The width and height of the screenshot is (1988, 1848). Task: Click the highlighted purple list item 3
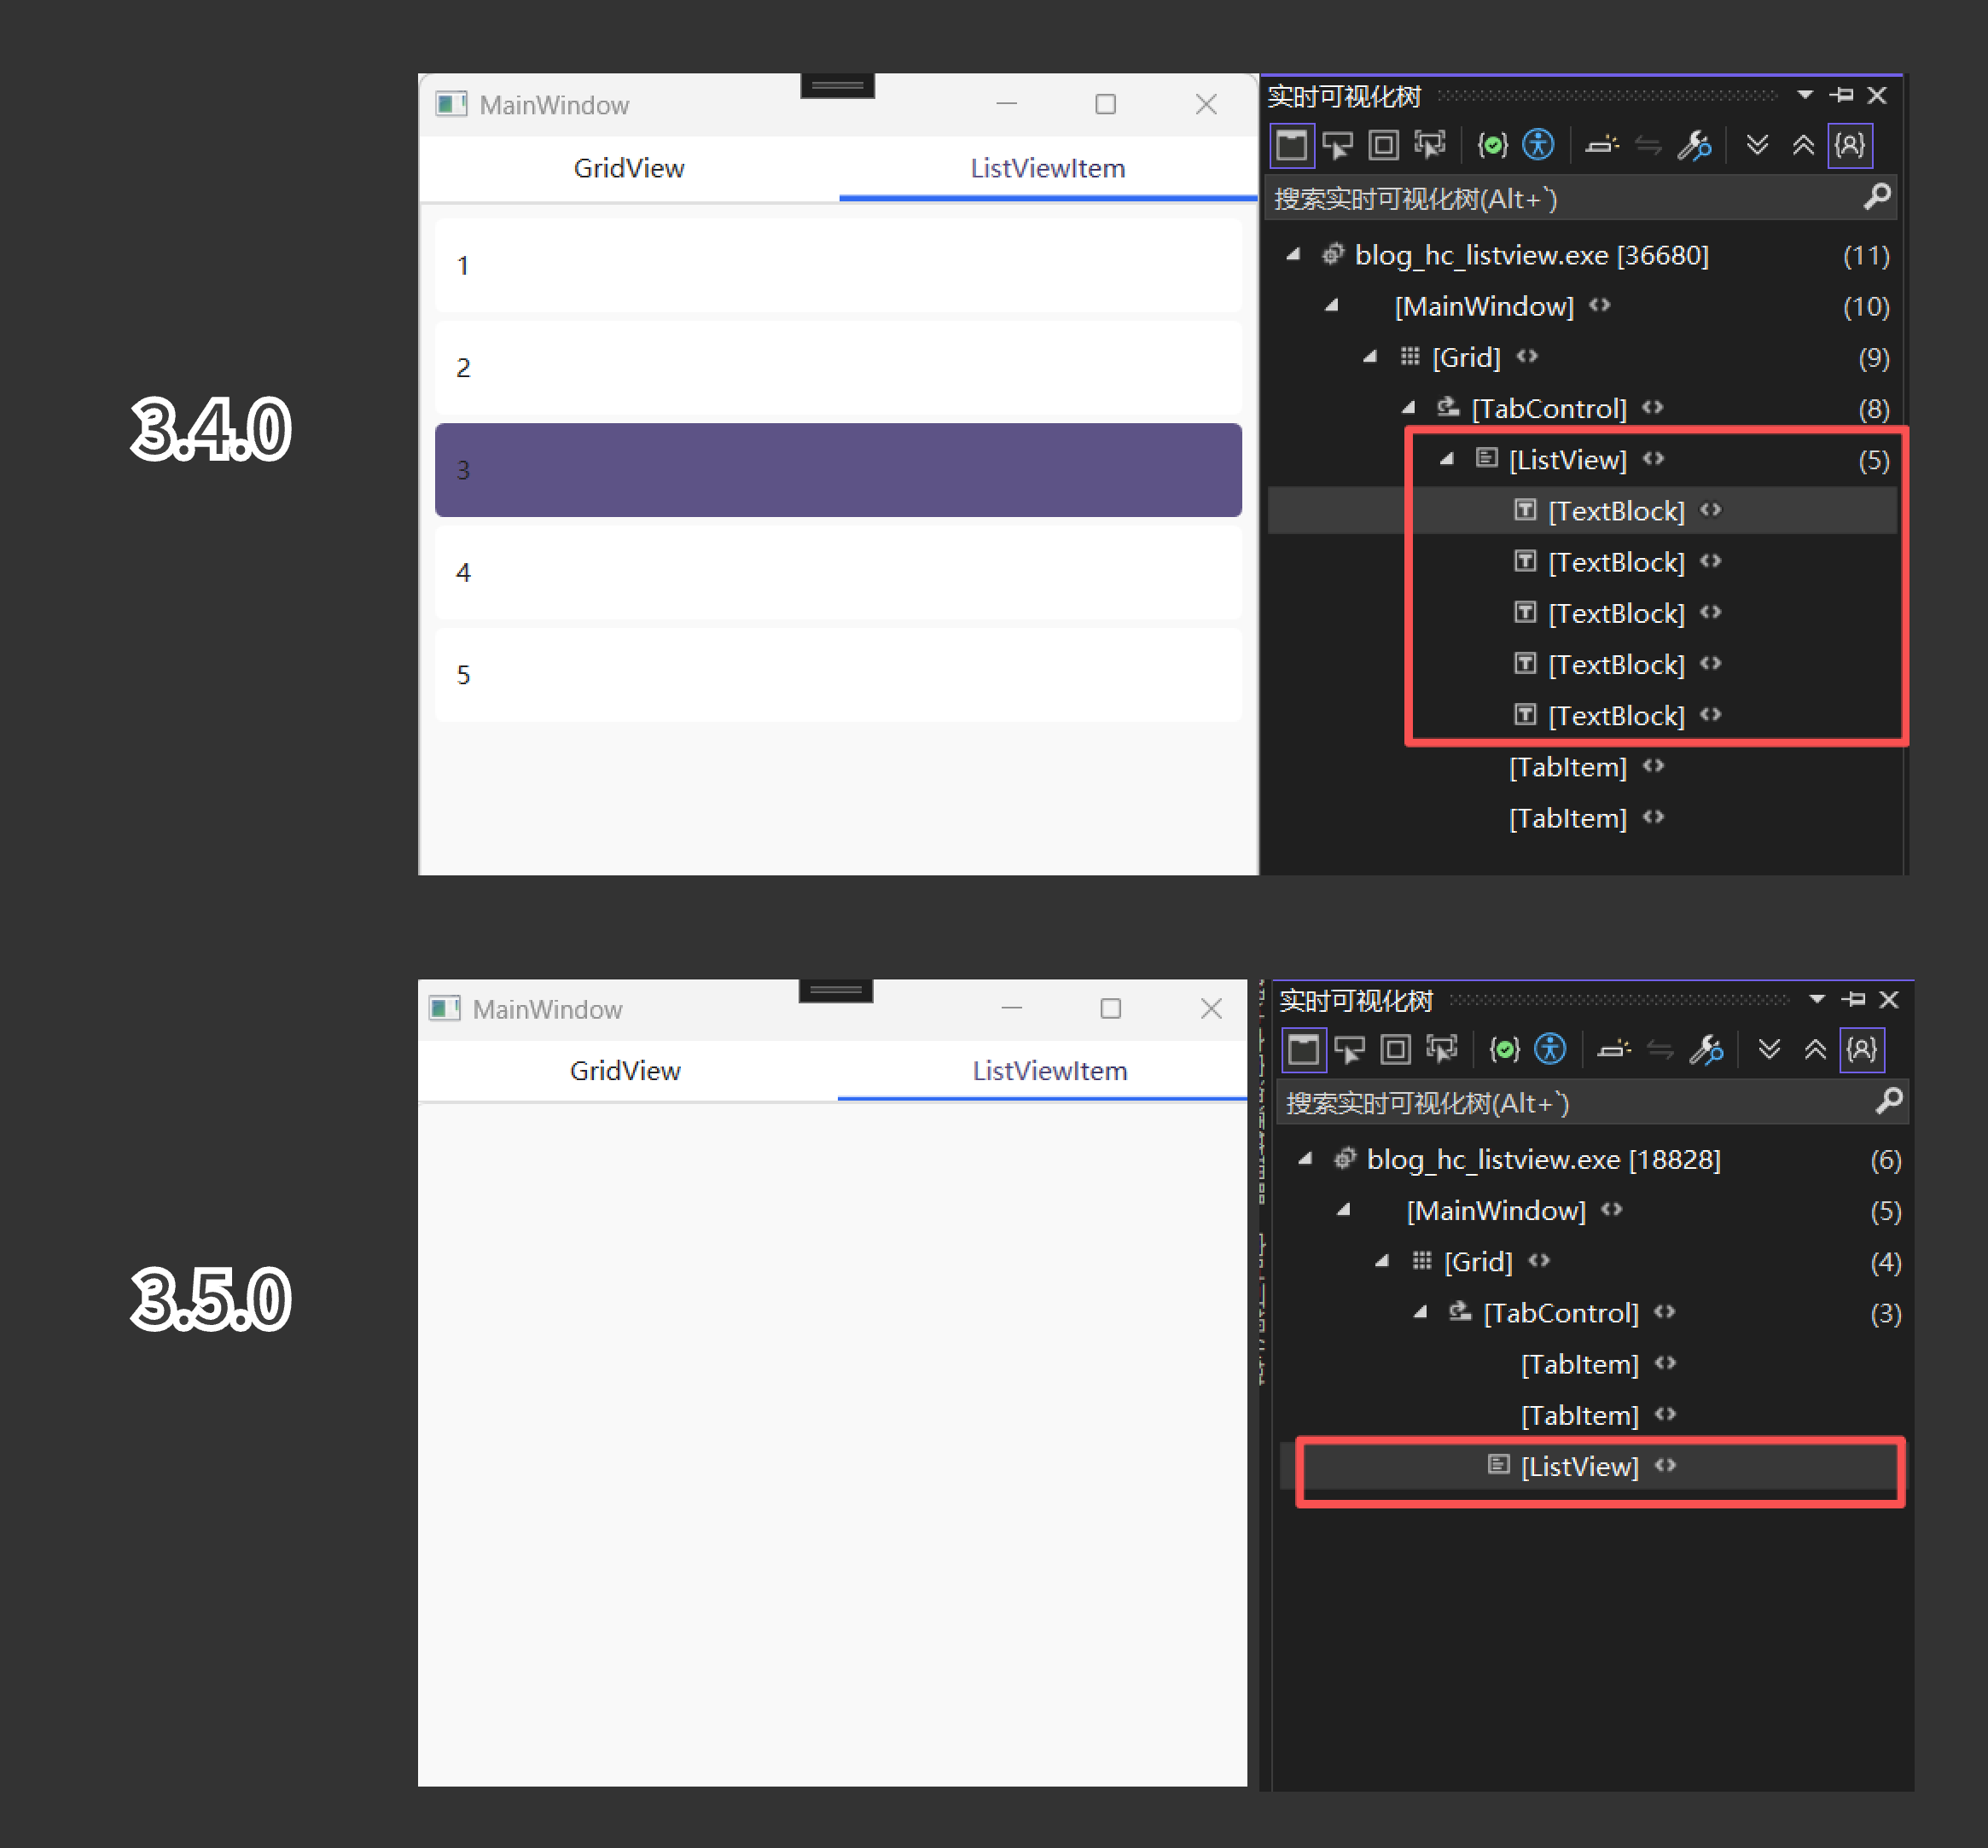point(838,470)
